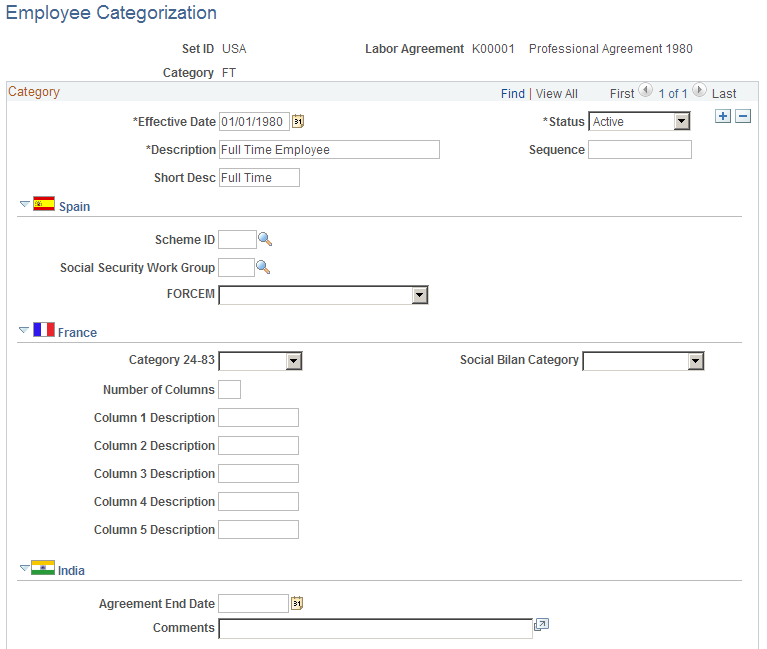Click the Find link
Image resolution: width=767 pixels, height=649 pixels.
(x=513, y=93)
